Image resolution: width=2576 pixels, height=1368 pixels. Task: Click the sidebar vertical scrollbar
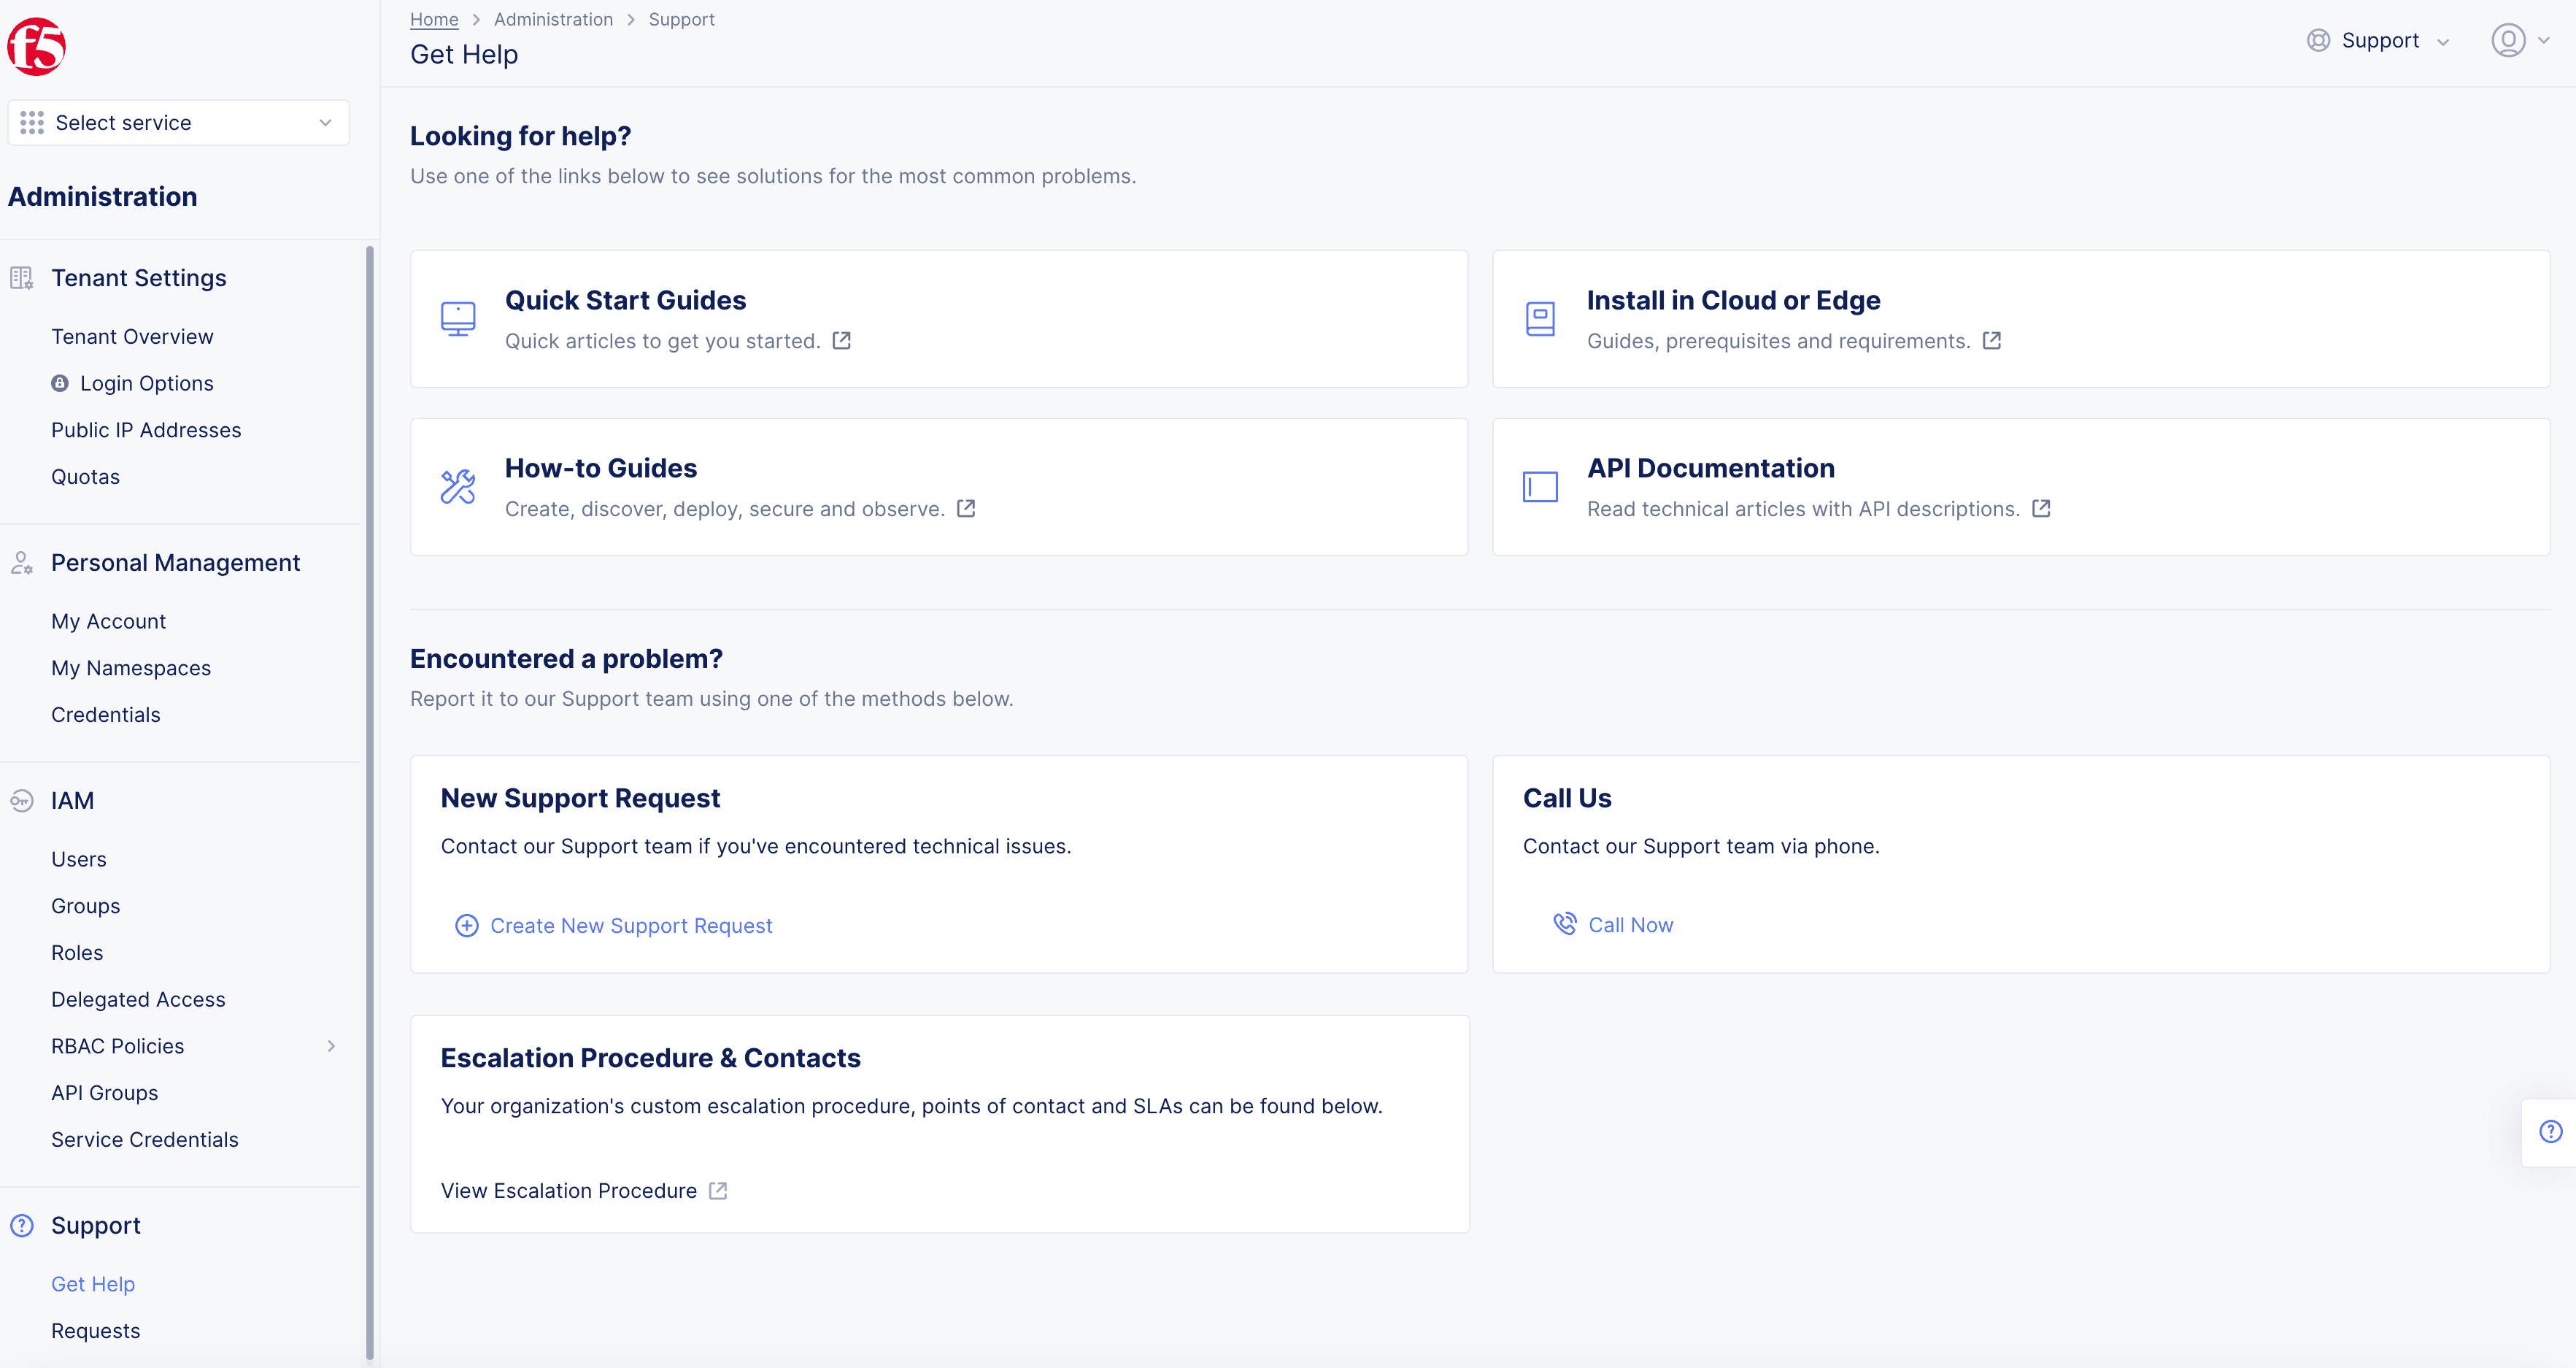click(x=369, y=800)
